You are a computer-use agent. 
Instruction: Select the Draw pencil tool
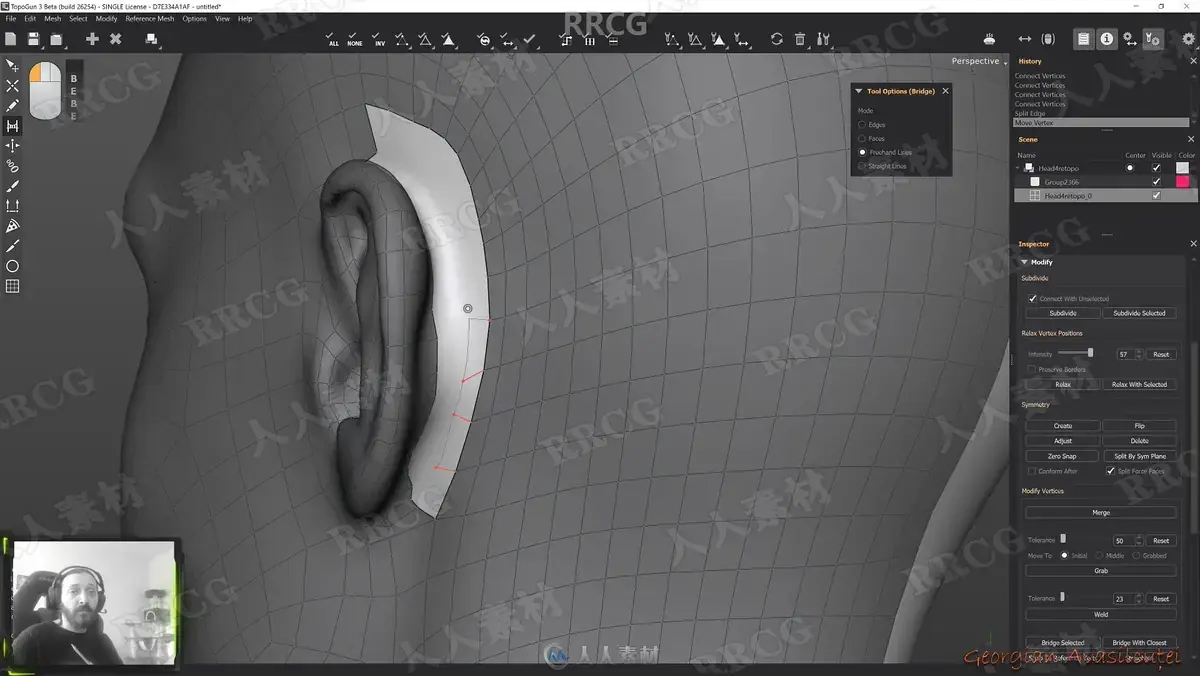tap(13, 105)
